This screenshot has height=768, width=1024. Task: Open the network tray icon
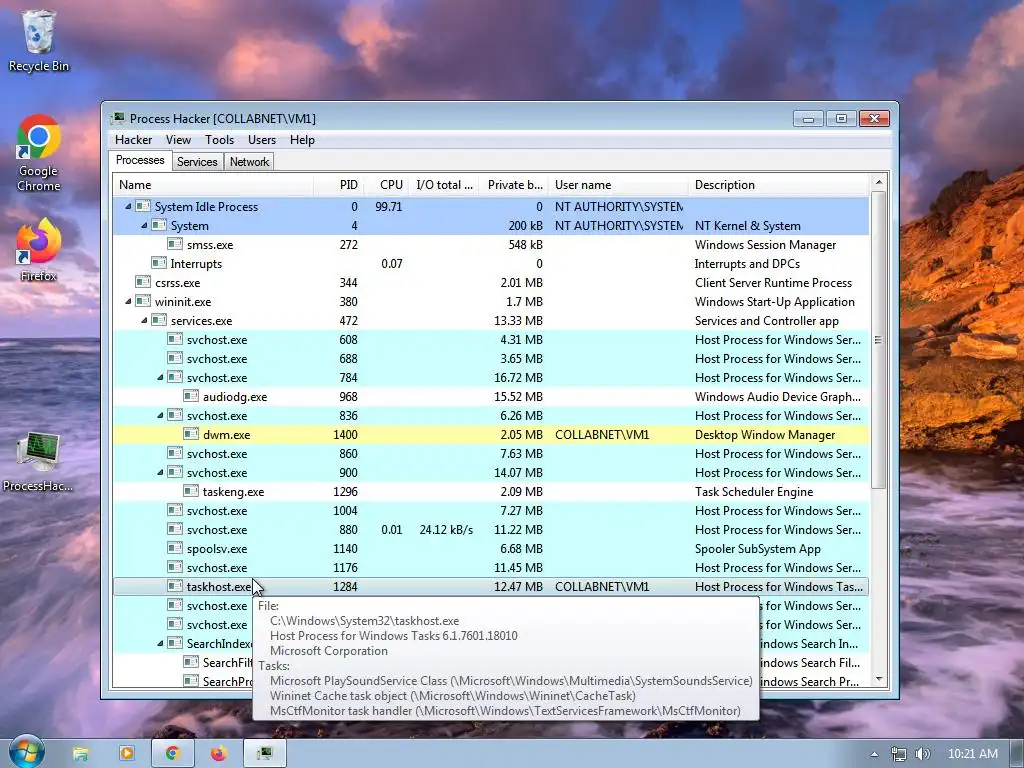(899, 754)
